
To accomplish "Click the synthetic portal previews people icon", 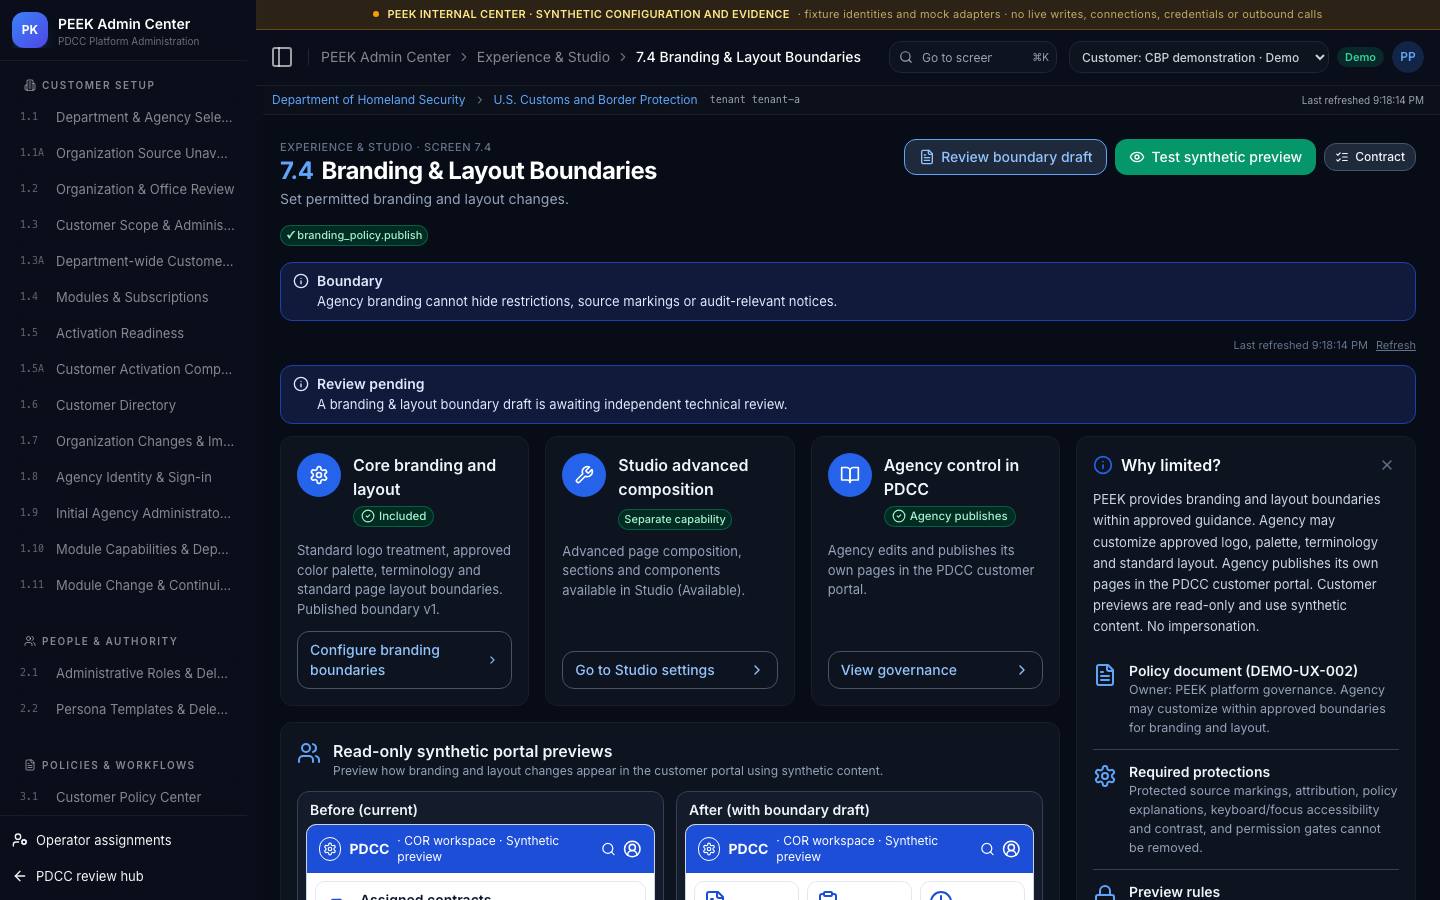I will pyautogui.click(x=309, y=753).
